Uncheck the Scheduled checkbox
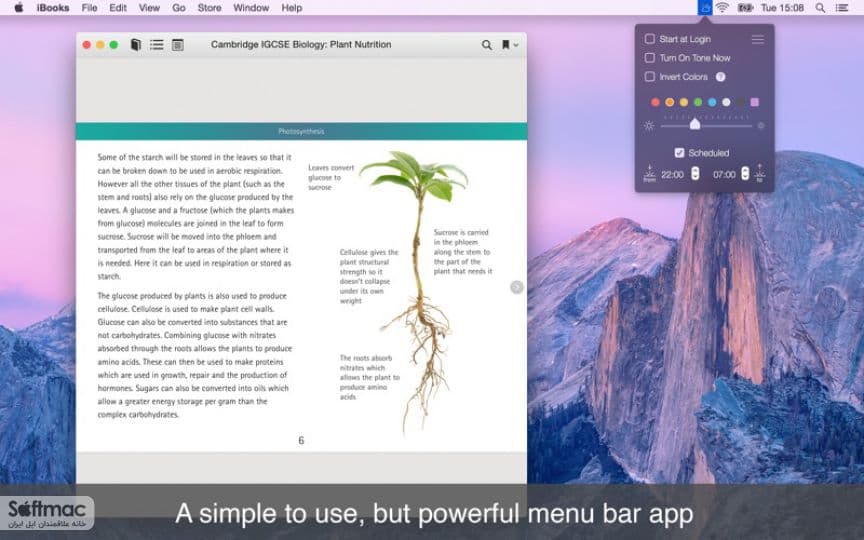 (x=679, y=153)
